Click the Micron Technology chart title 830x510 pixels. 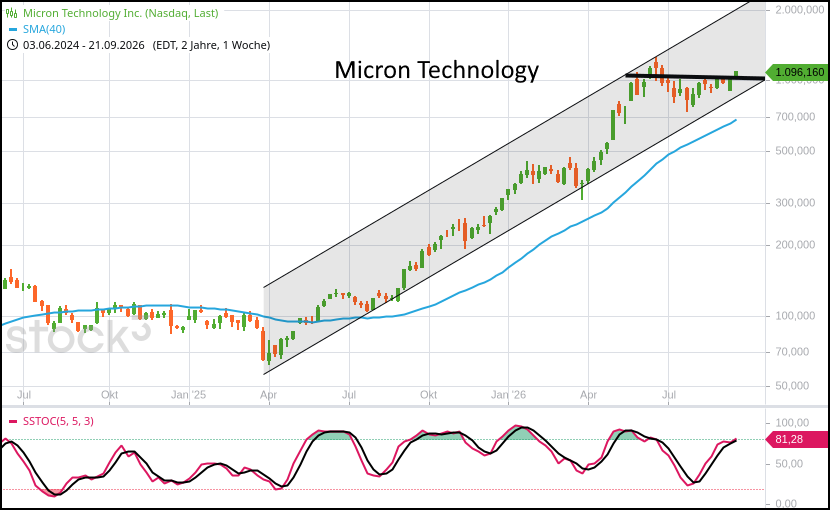(x=437, y=70)
